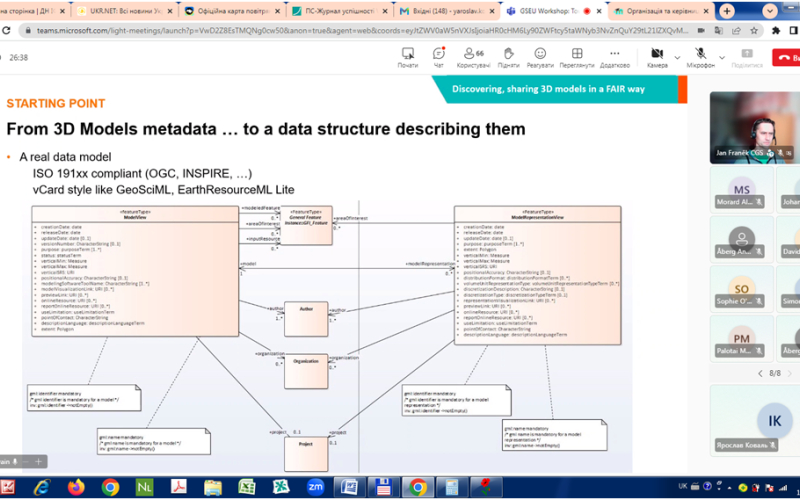Reload the page
Viewport: 800px width, 500px height.
point(6,31)
